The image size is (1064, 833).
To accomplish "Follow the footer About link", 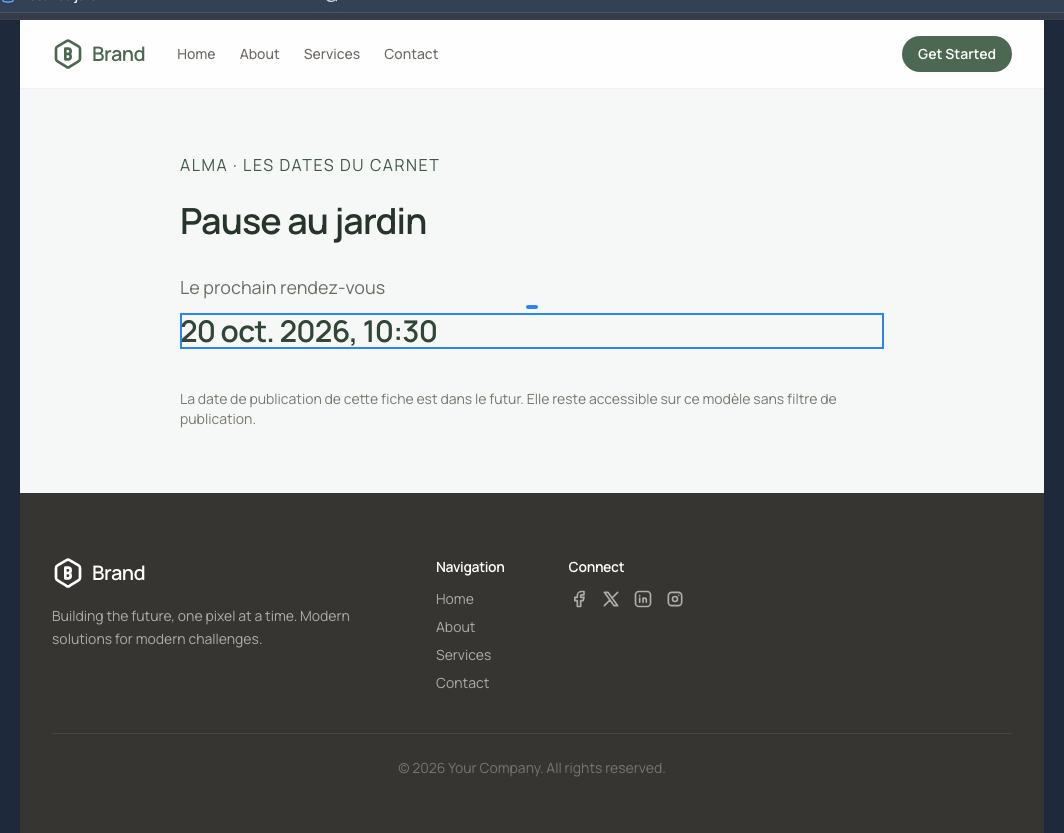I will coord(455,627).
